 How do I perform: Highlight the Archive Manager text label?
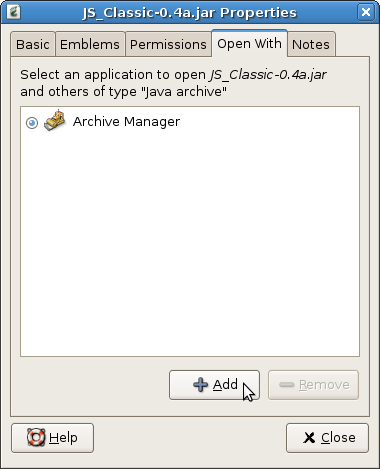(x=126, y=122)
